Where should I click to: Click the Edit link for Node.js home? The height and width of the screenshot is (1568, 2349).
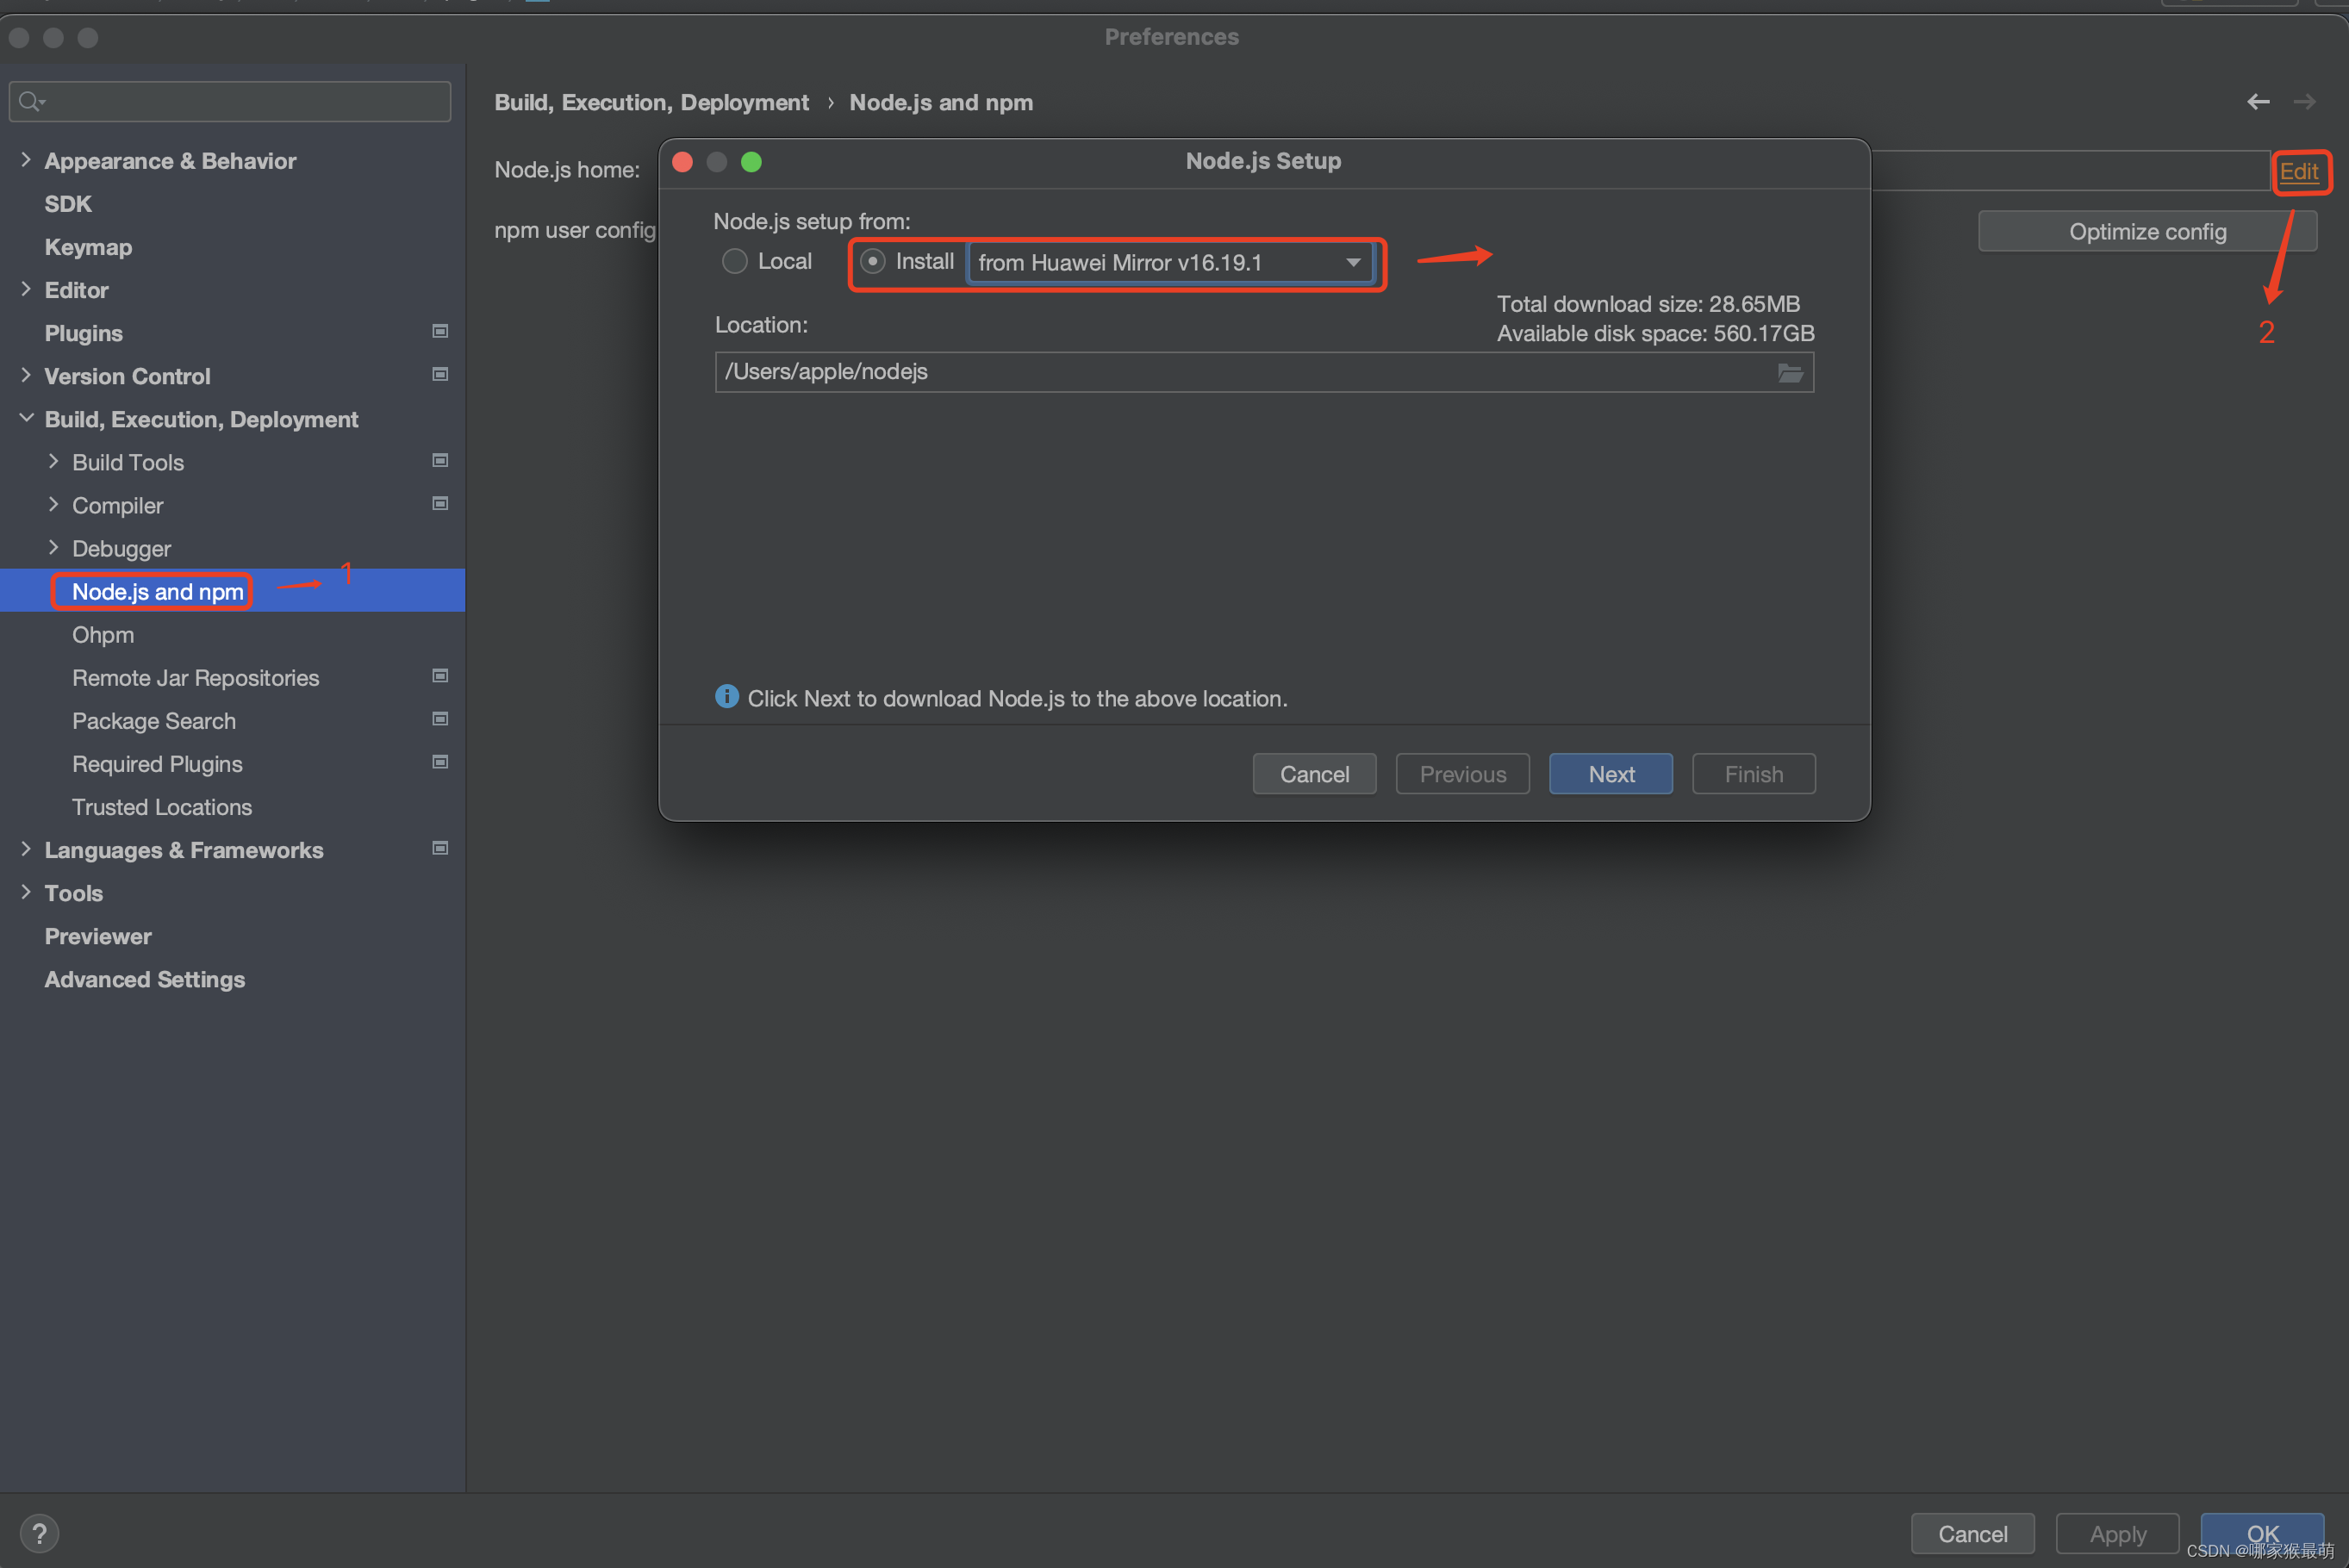(2298, 172)
